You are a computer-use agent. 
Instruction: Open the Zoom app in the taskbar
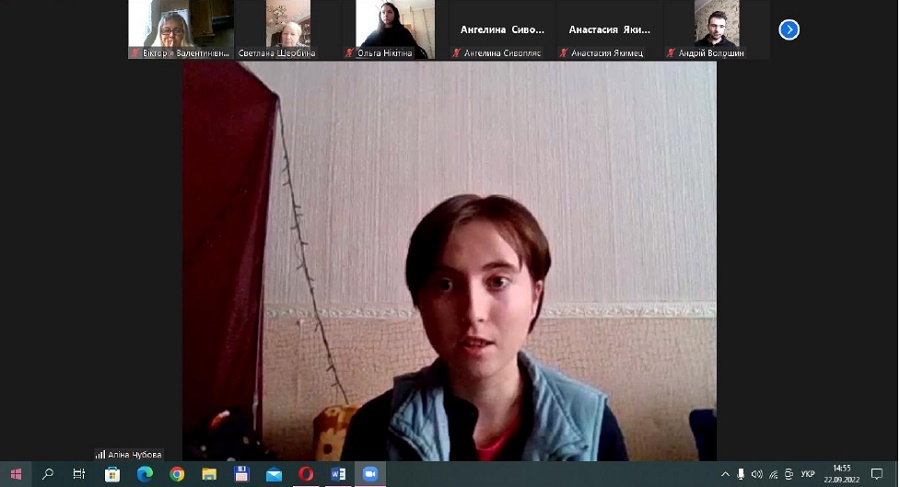coord(370,474)
